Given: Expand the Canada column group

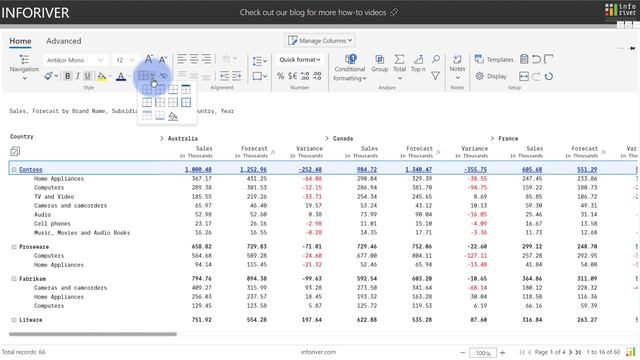Looking at the screenshot, I should tap(327, 138).
